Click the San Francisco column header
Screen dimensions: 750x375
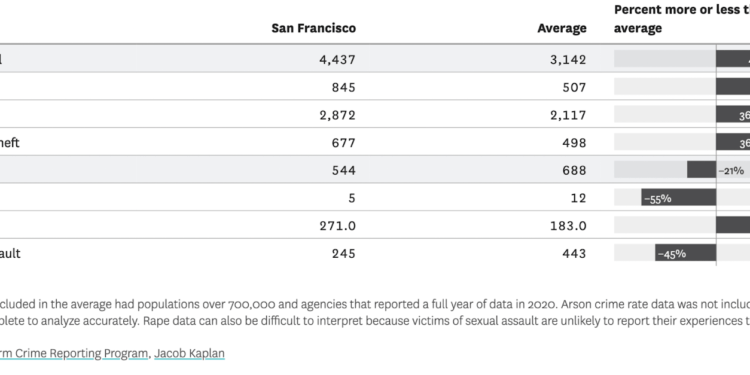click(313, 28)
